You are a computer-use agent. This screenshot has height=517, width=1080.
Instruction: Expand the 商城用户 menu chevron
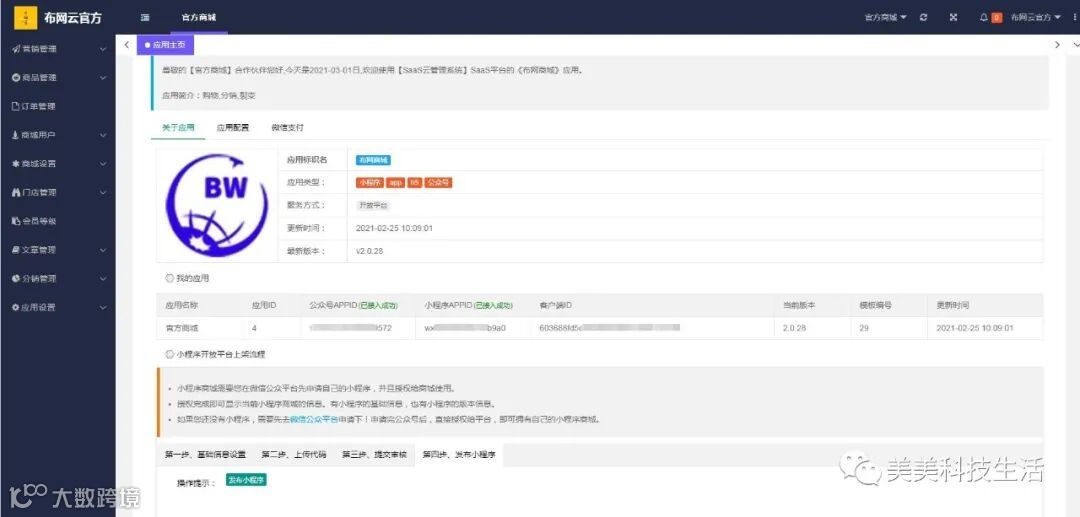coord(103,136)
